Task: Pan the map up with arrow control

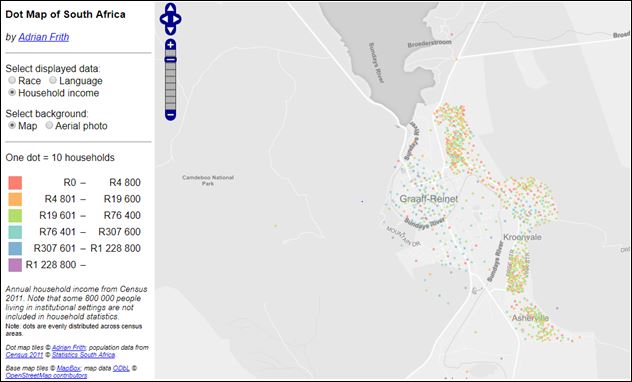Action: pyautogui.click(x=170, y=8)
